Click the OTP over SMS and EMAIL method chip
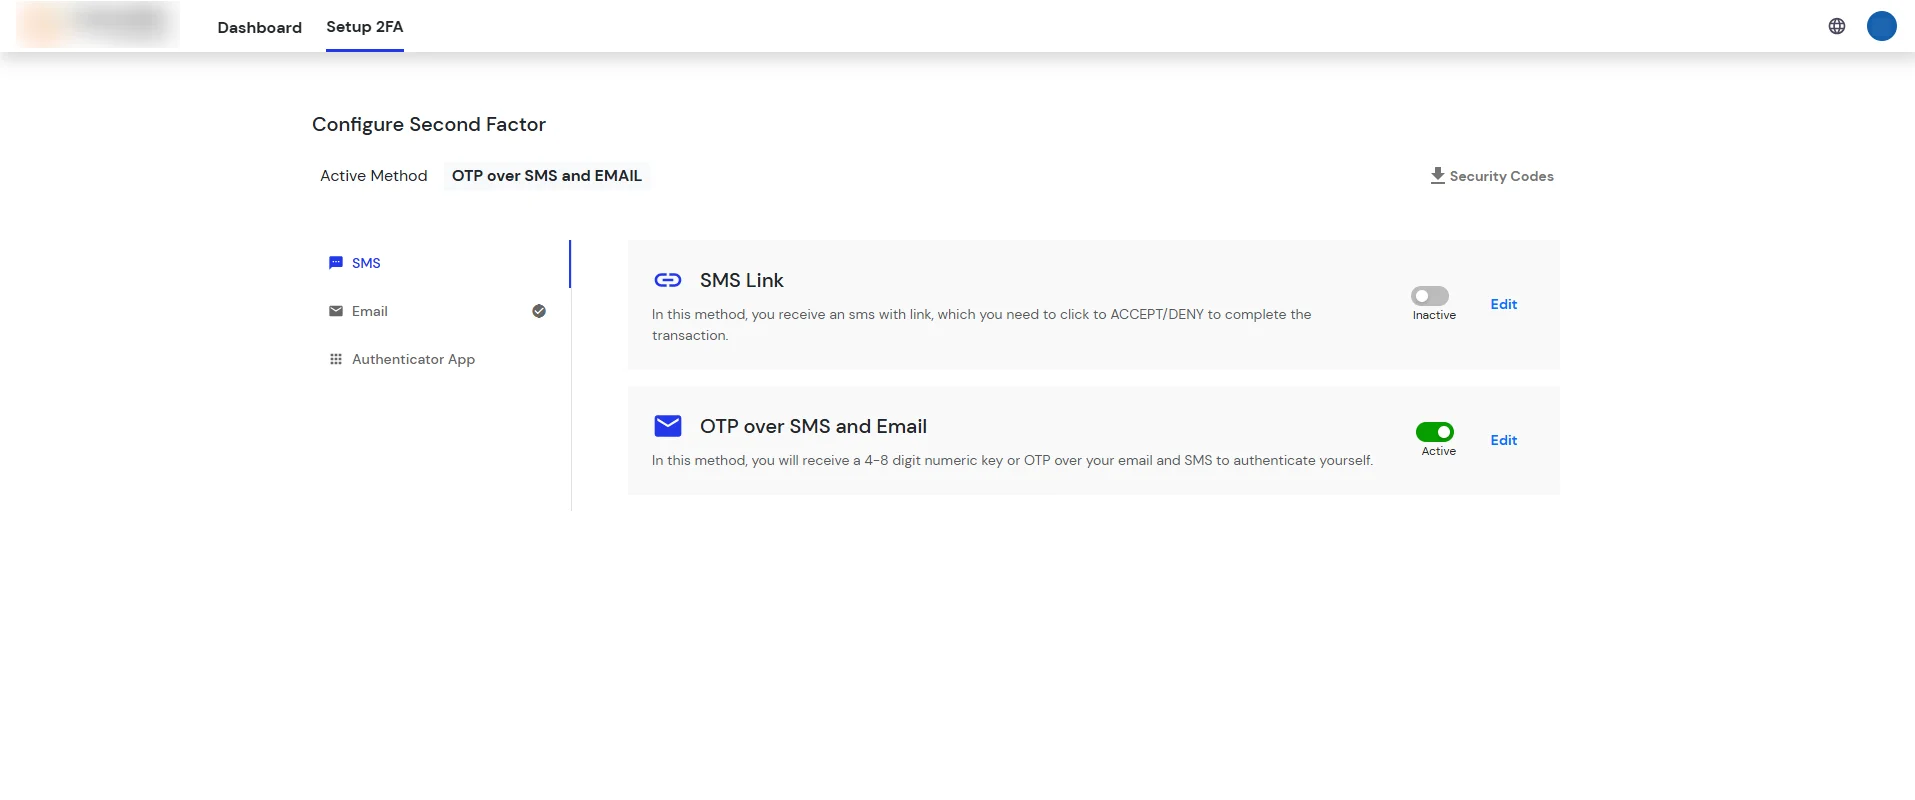This screenshot has height=800, width=1915. coord(546,175)
